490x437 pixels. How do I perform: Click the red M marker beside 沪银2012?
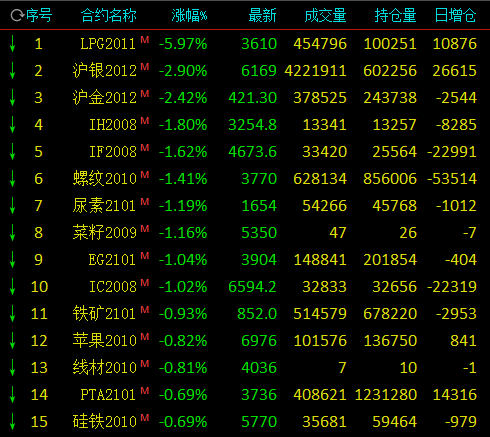tap(145, 66)
